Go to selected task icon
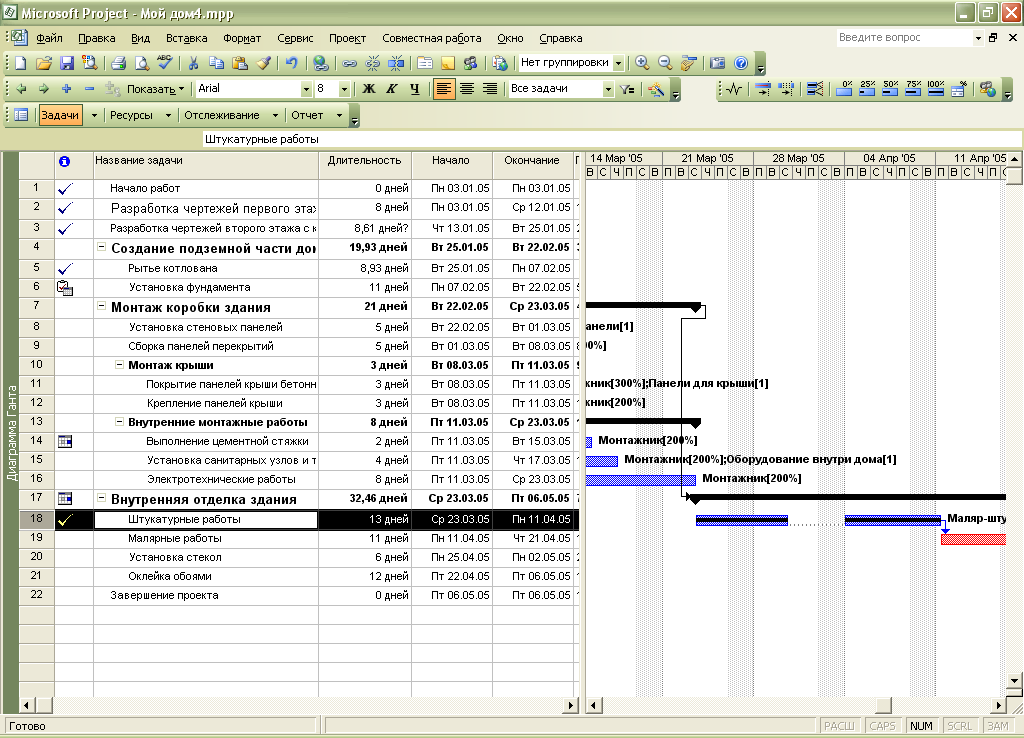 pyautogui.click(x=688, y=63)
